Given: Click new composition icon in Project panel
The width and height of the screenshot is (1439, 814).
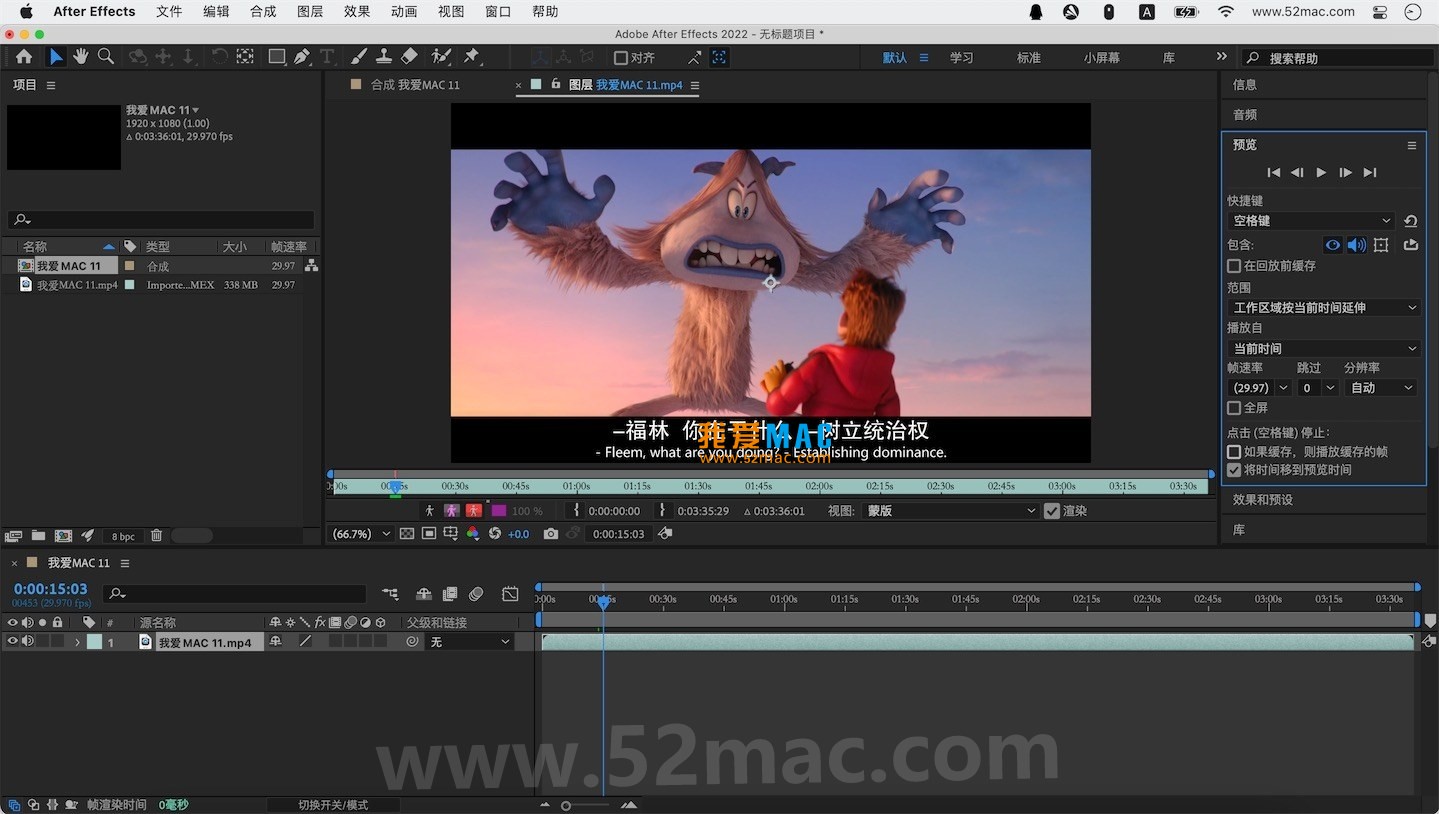Looking at the screenshot, I should 63,536.
